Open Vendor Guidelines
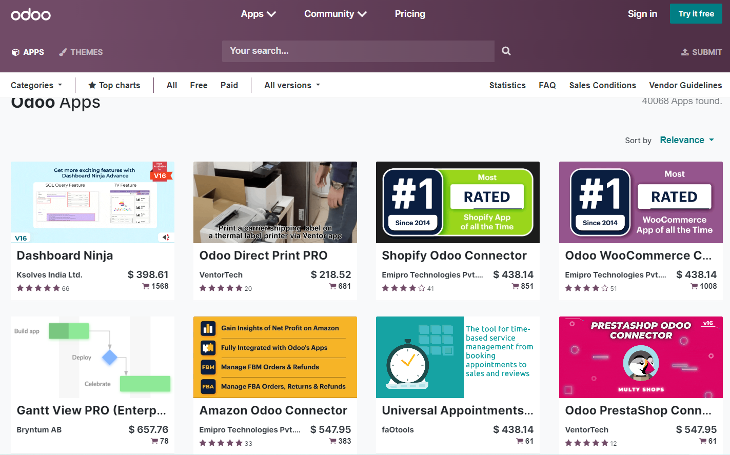 click(x=685, y=85)
